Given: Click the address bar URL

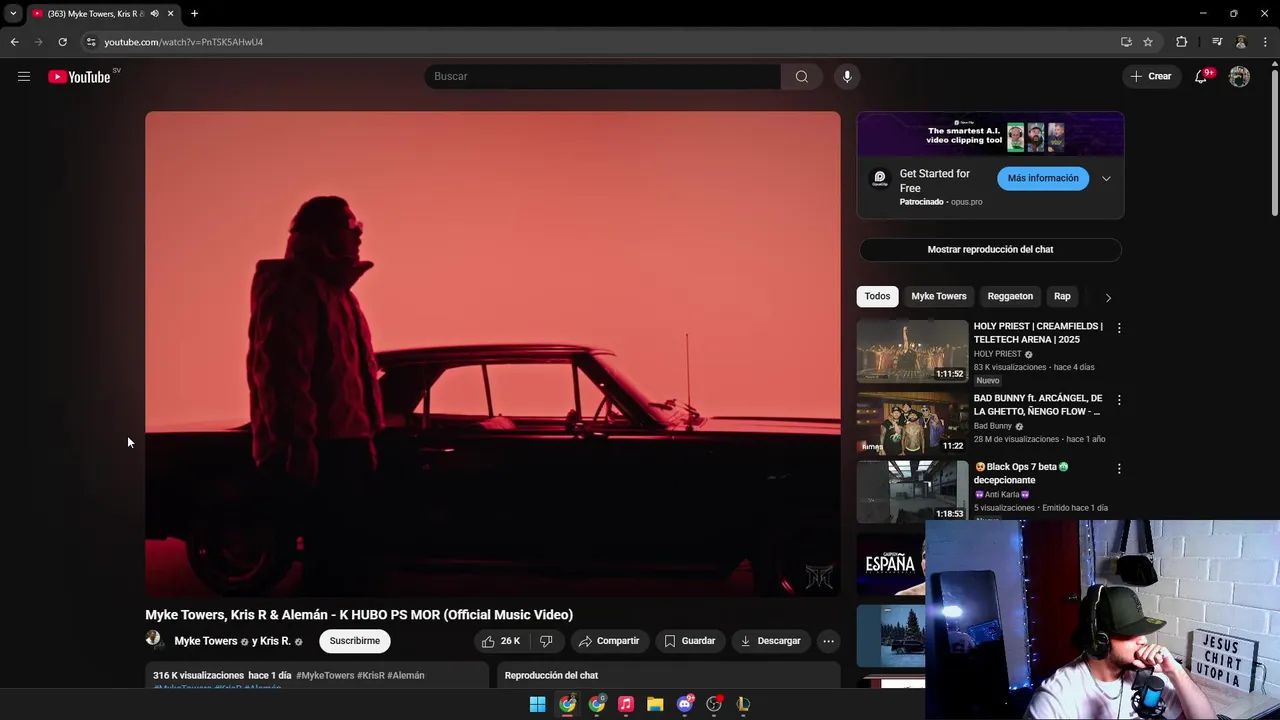Looking at the screenshot, I should point(184,42).
